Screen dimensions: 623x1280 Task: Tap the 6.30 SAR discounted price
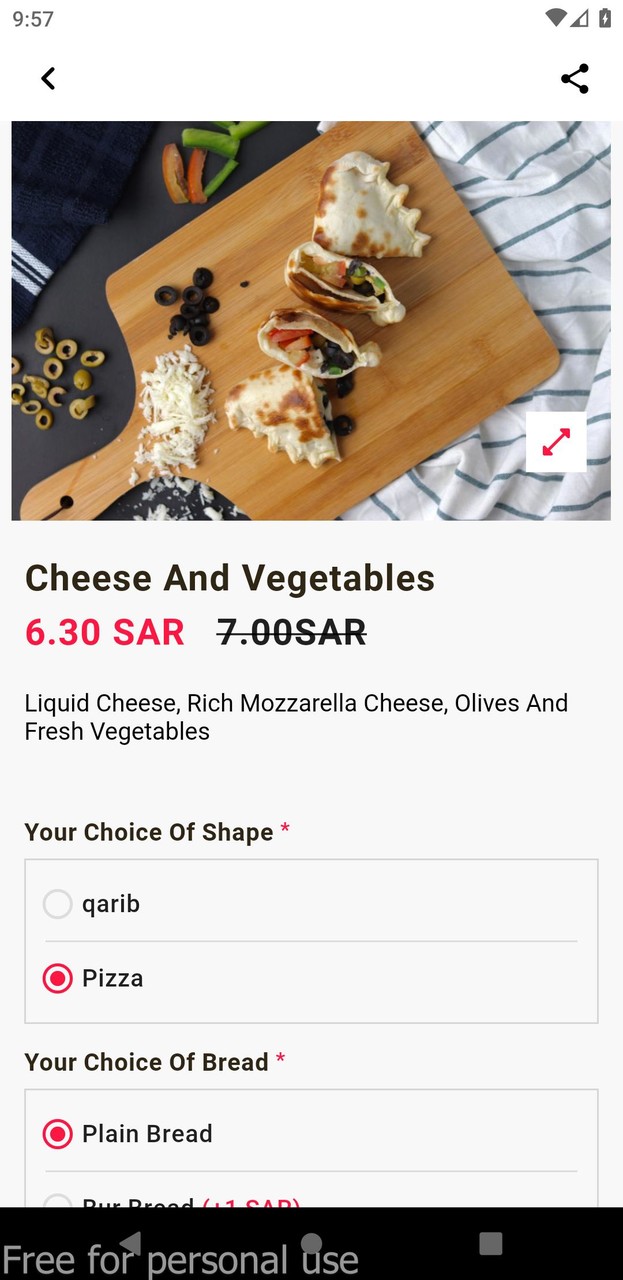(105, 632)
